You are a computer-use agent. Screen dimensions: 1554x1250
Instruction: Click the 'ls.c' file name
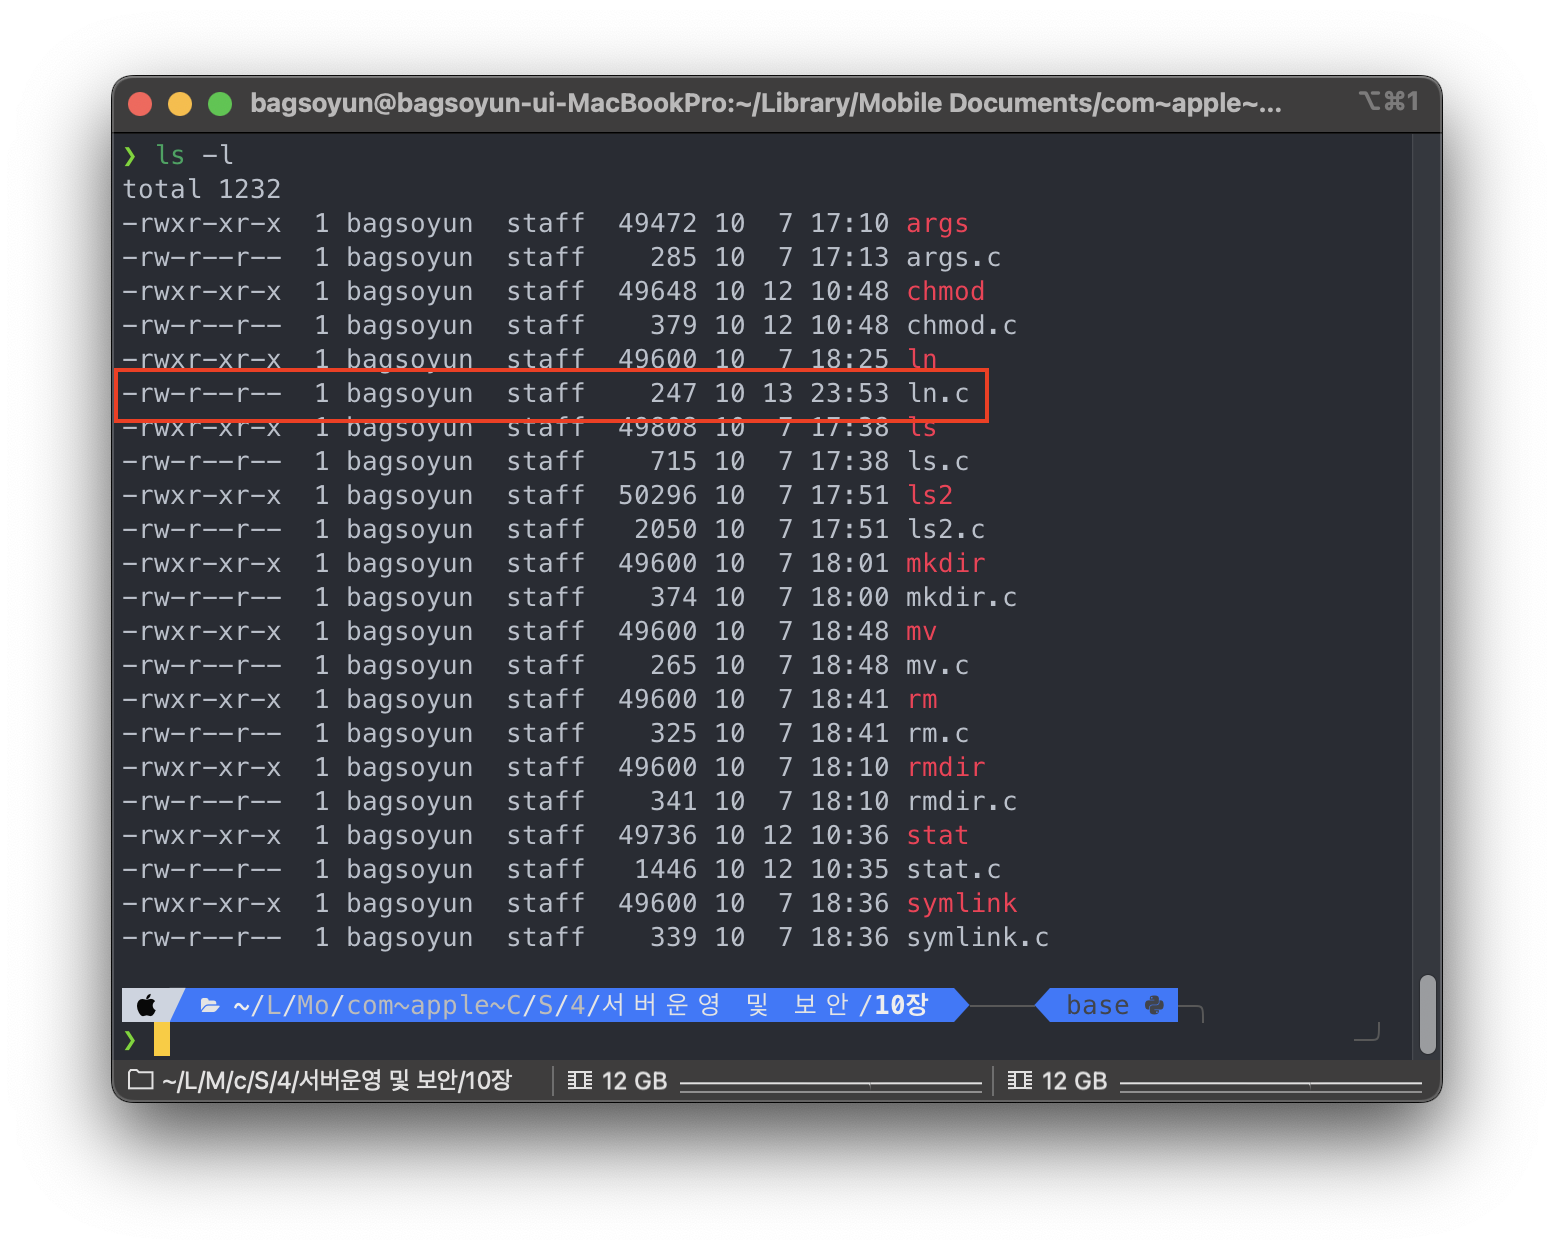937,461
